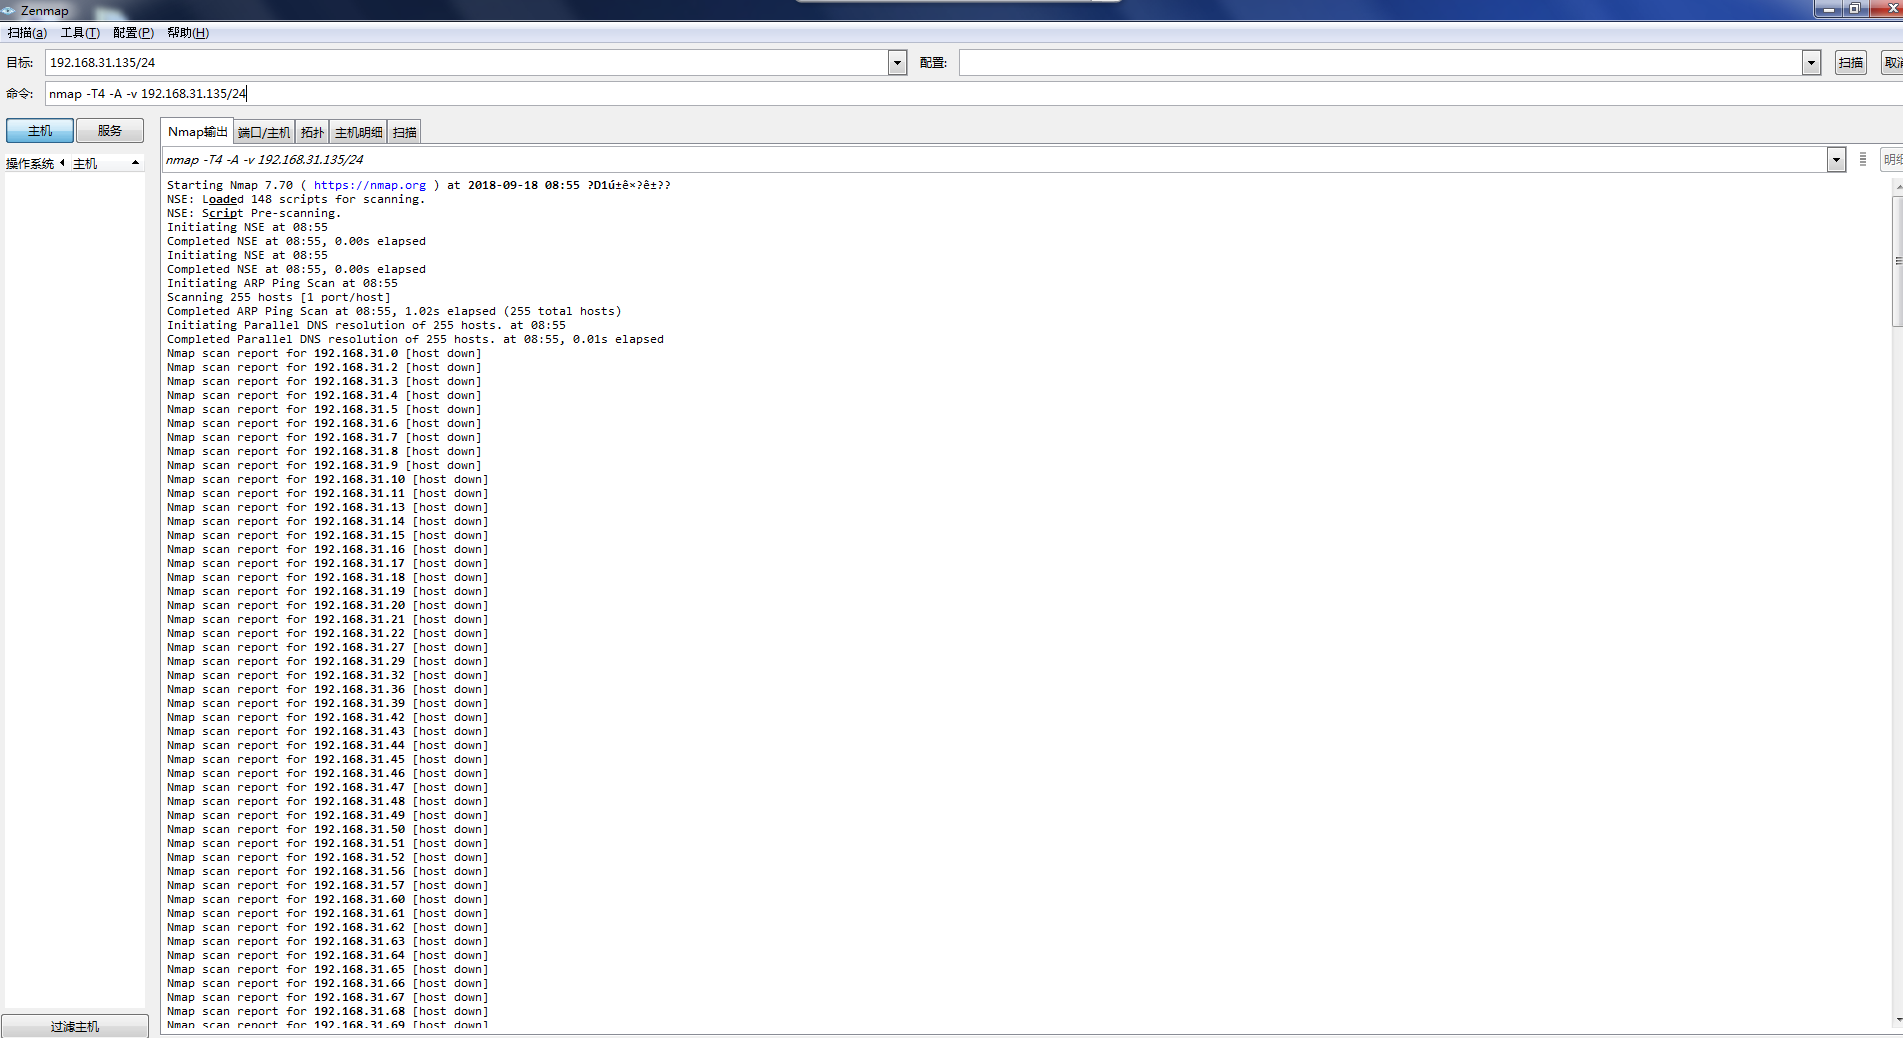Viewport: 1903px width, 1038px height.
Task: Click scan report line for 192.168.31.20
Action: pos(328,605)
